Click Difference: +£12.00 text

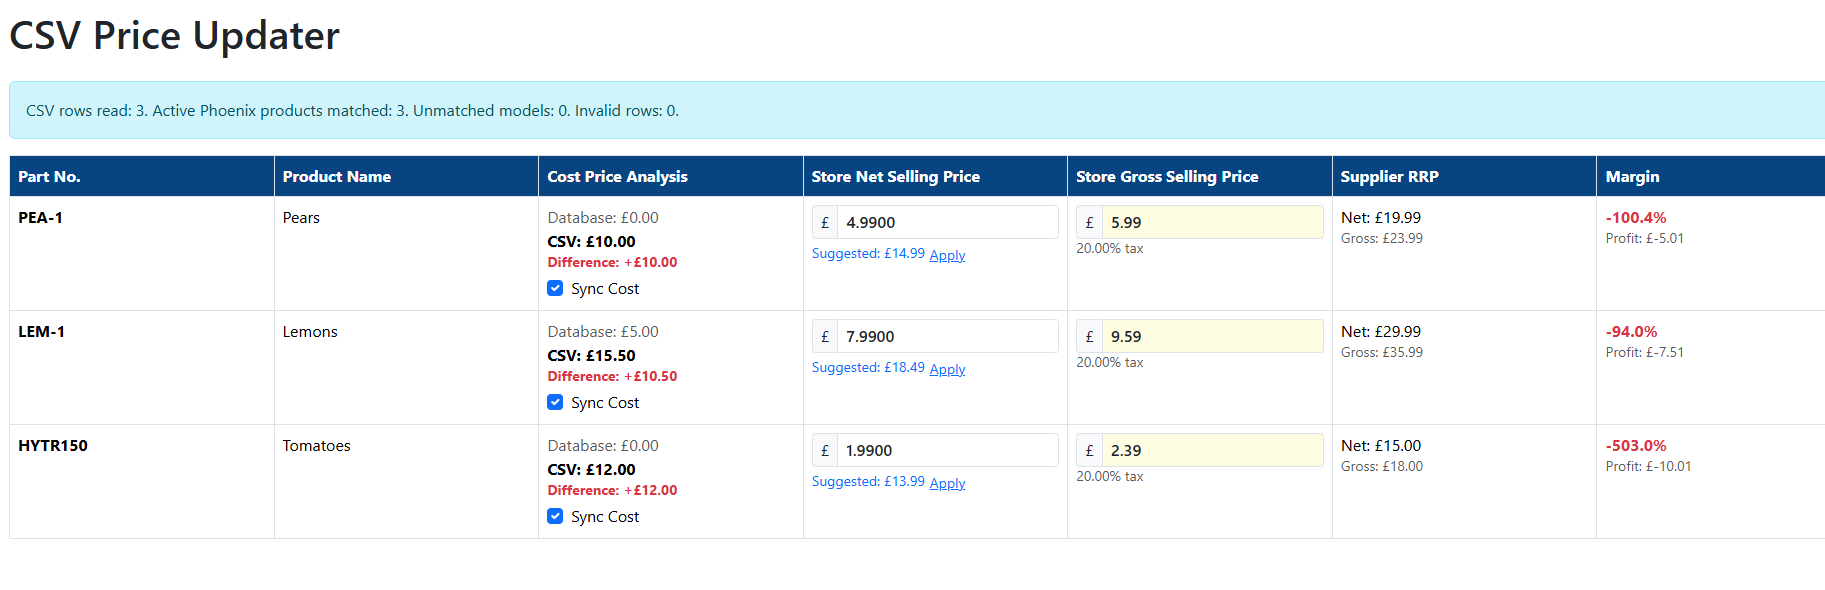[612, 490]
